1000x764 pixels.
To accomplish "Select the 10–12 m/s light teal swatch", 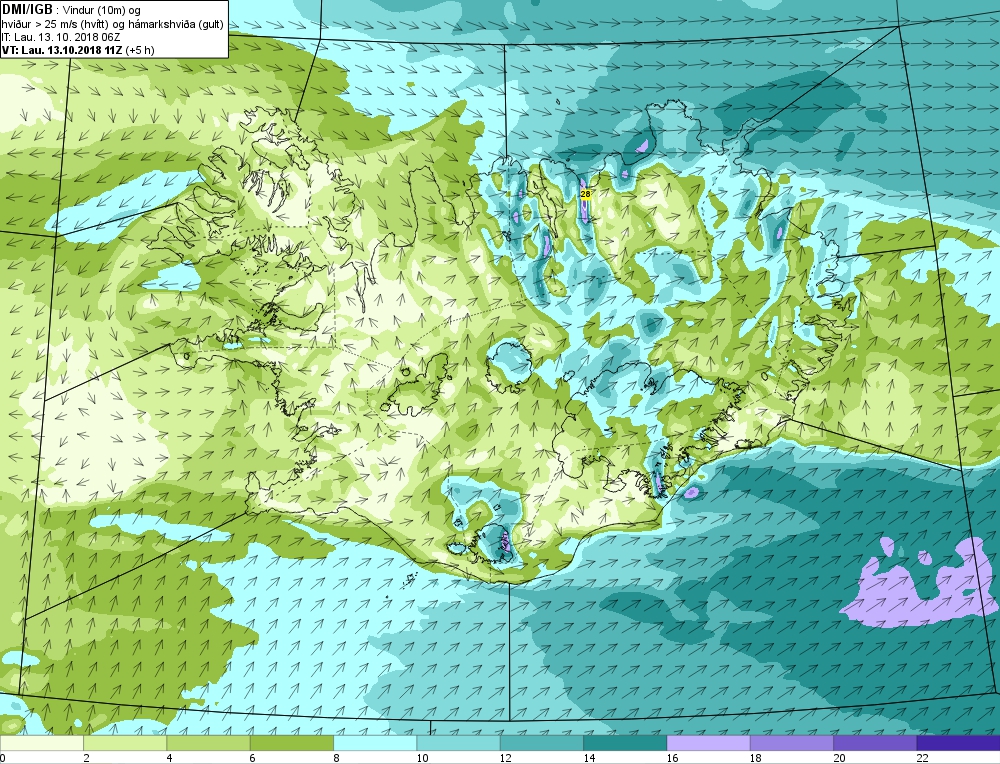I will click(x=459, y=743).
